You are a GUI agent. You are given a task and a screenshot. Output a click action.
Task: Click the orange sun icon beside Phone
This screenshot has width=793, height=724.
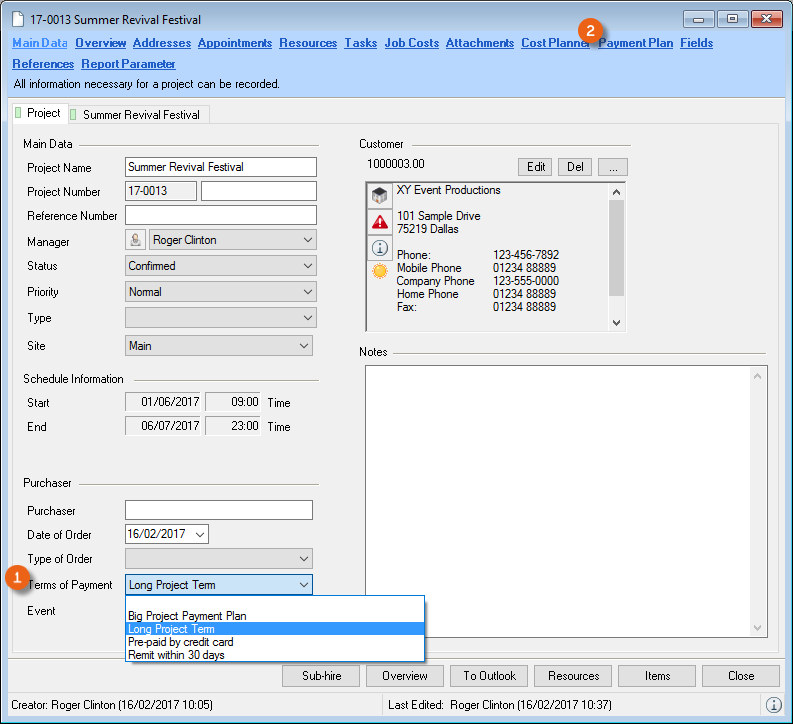click(x=380, y=271)
